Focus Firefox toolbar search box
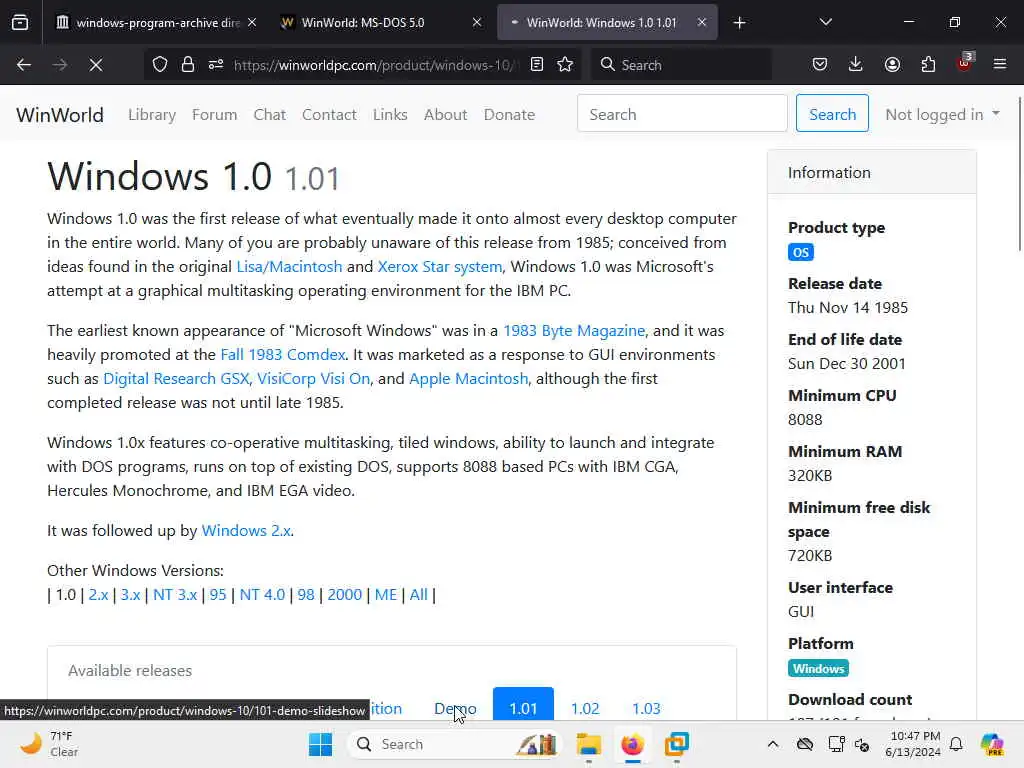Screen dimensions: 1024x768 coord(682,65)
